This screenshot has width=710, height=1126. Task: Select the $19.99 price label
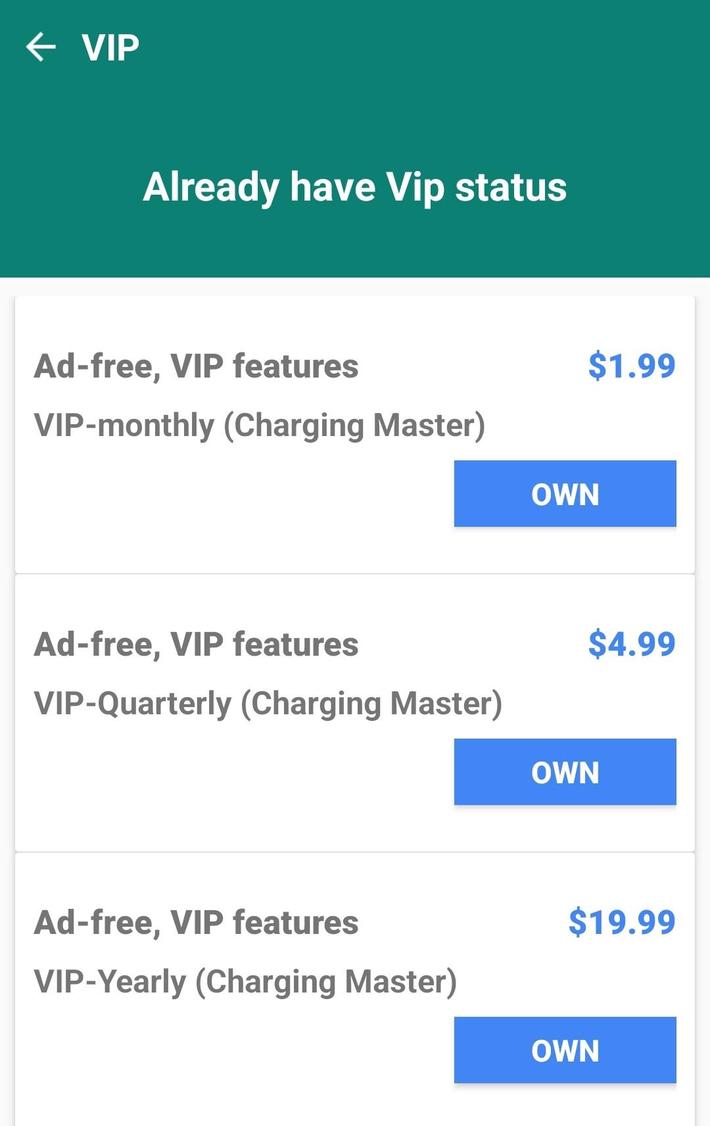click(x=621, y=922)
